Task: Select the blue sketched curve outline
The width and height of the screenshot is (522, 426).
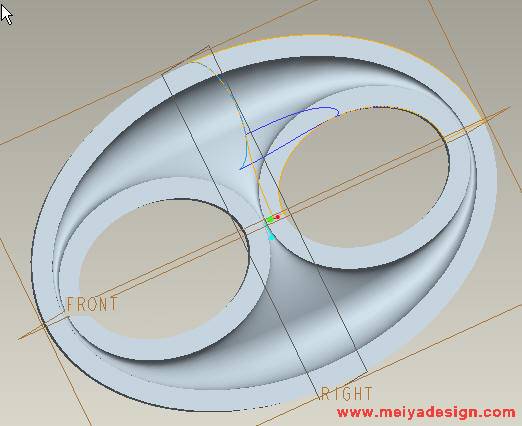Action: [x=289, y=138]
